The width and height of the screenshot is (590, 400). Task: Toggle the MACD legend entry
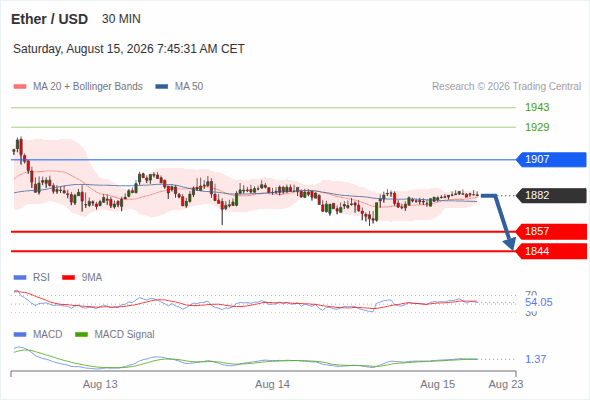click(38, 335)
